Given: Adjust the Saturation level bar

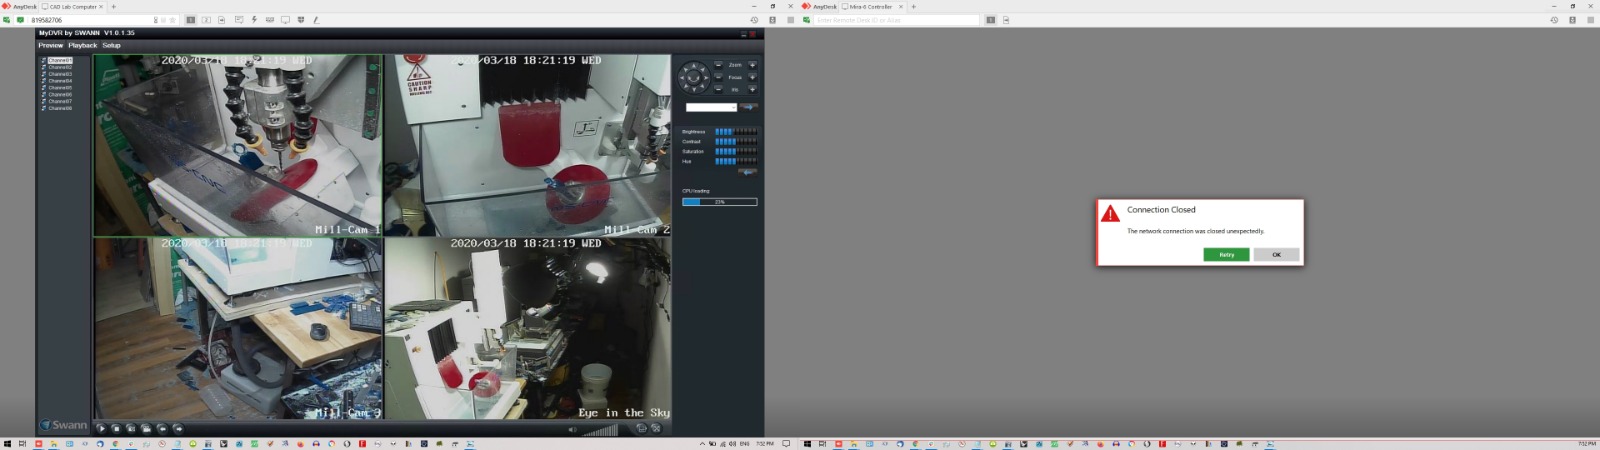Looking at the screenshot, I should [x=736, y=151].
